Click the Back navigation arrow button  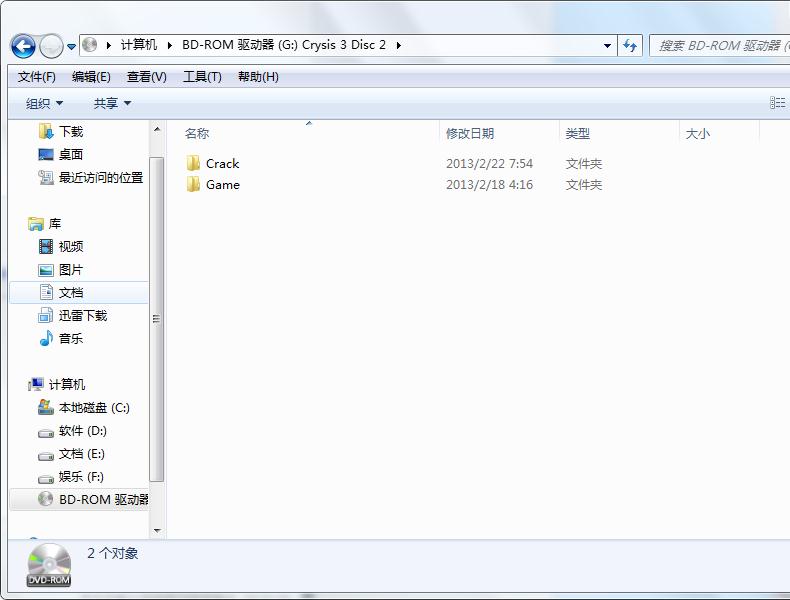[23, 46]
